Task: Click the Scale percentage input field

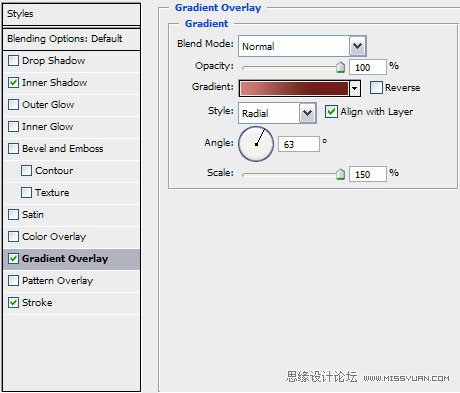Action: 368,174
